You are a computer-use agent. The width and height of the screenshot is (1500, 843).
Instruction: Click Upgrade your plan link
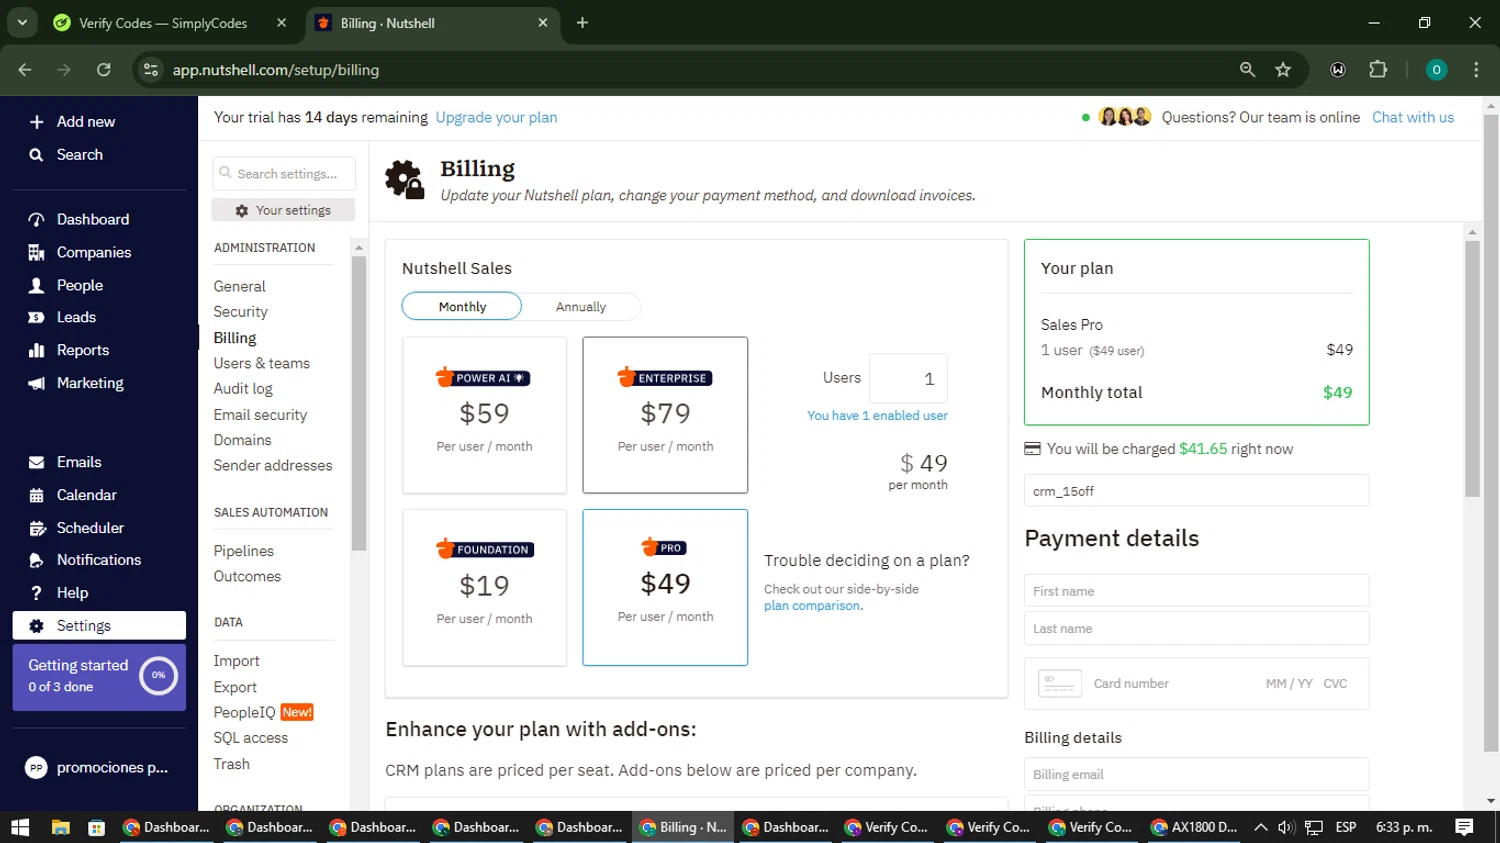496,117
